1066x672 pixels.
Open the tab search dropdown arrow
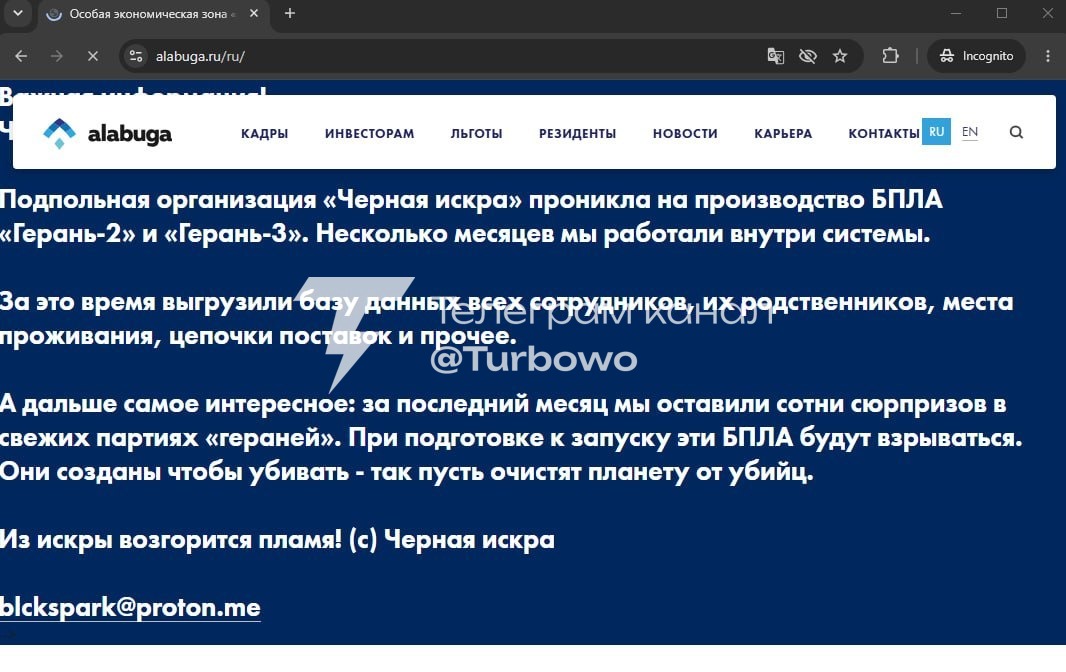[x=18, y=13]
